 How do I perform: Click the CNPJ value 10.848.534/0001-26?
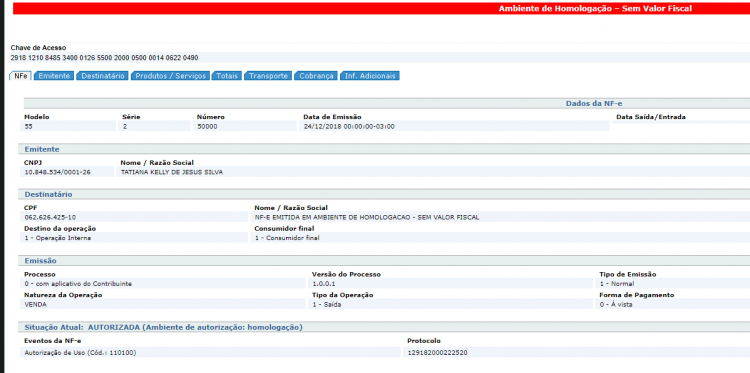pos(57,172)
